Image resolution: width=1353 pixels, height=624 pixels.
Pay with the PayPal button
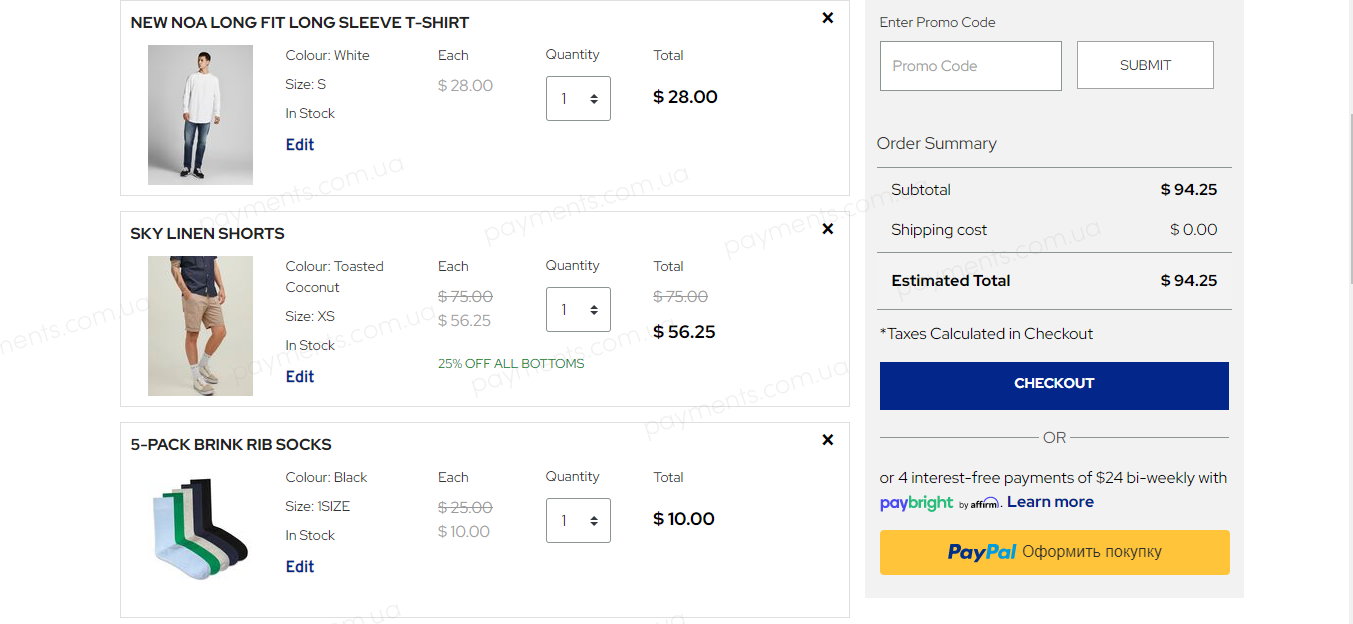coord(1055,552)
